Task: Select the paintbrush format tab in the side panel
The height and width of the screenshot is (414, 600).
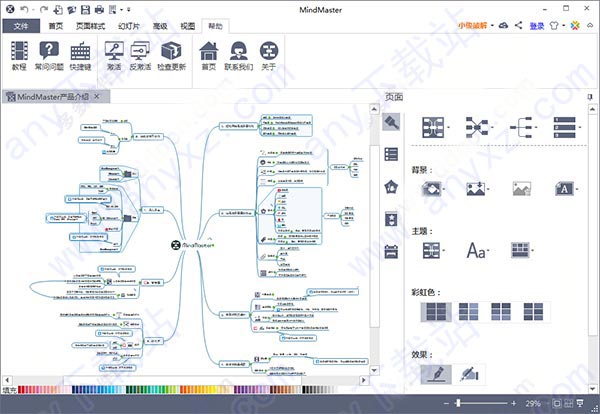Action: tap(391, 122)
